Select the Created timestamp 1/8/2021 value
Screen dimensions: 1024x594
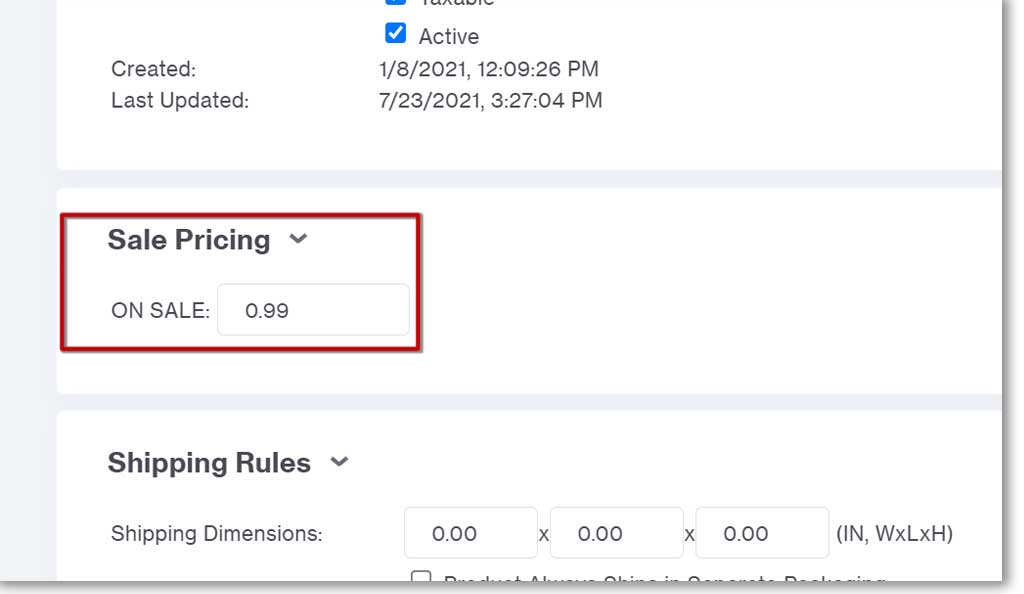[488, 69]
